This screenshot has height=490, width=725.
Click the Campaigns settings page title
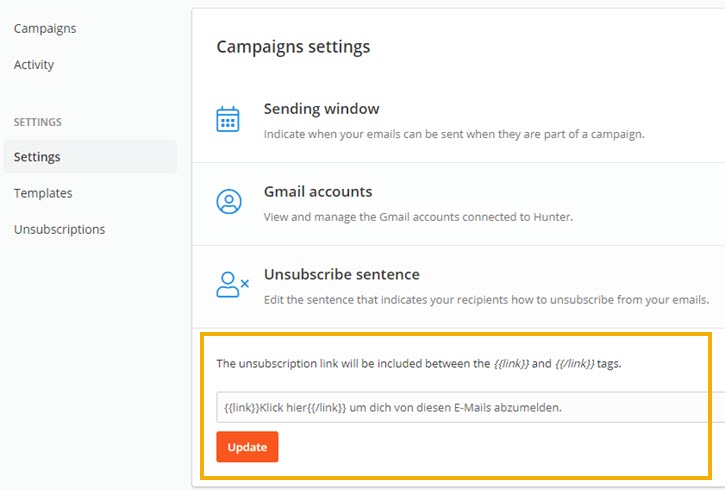pos(293,47)
